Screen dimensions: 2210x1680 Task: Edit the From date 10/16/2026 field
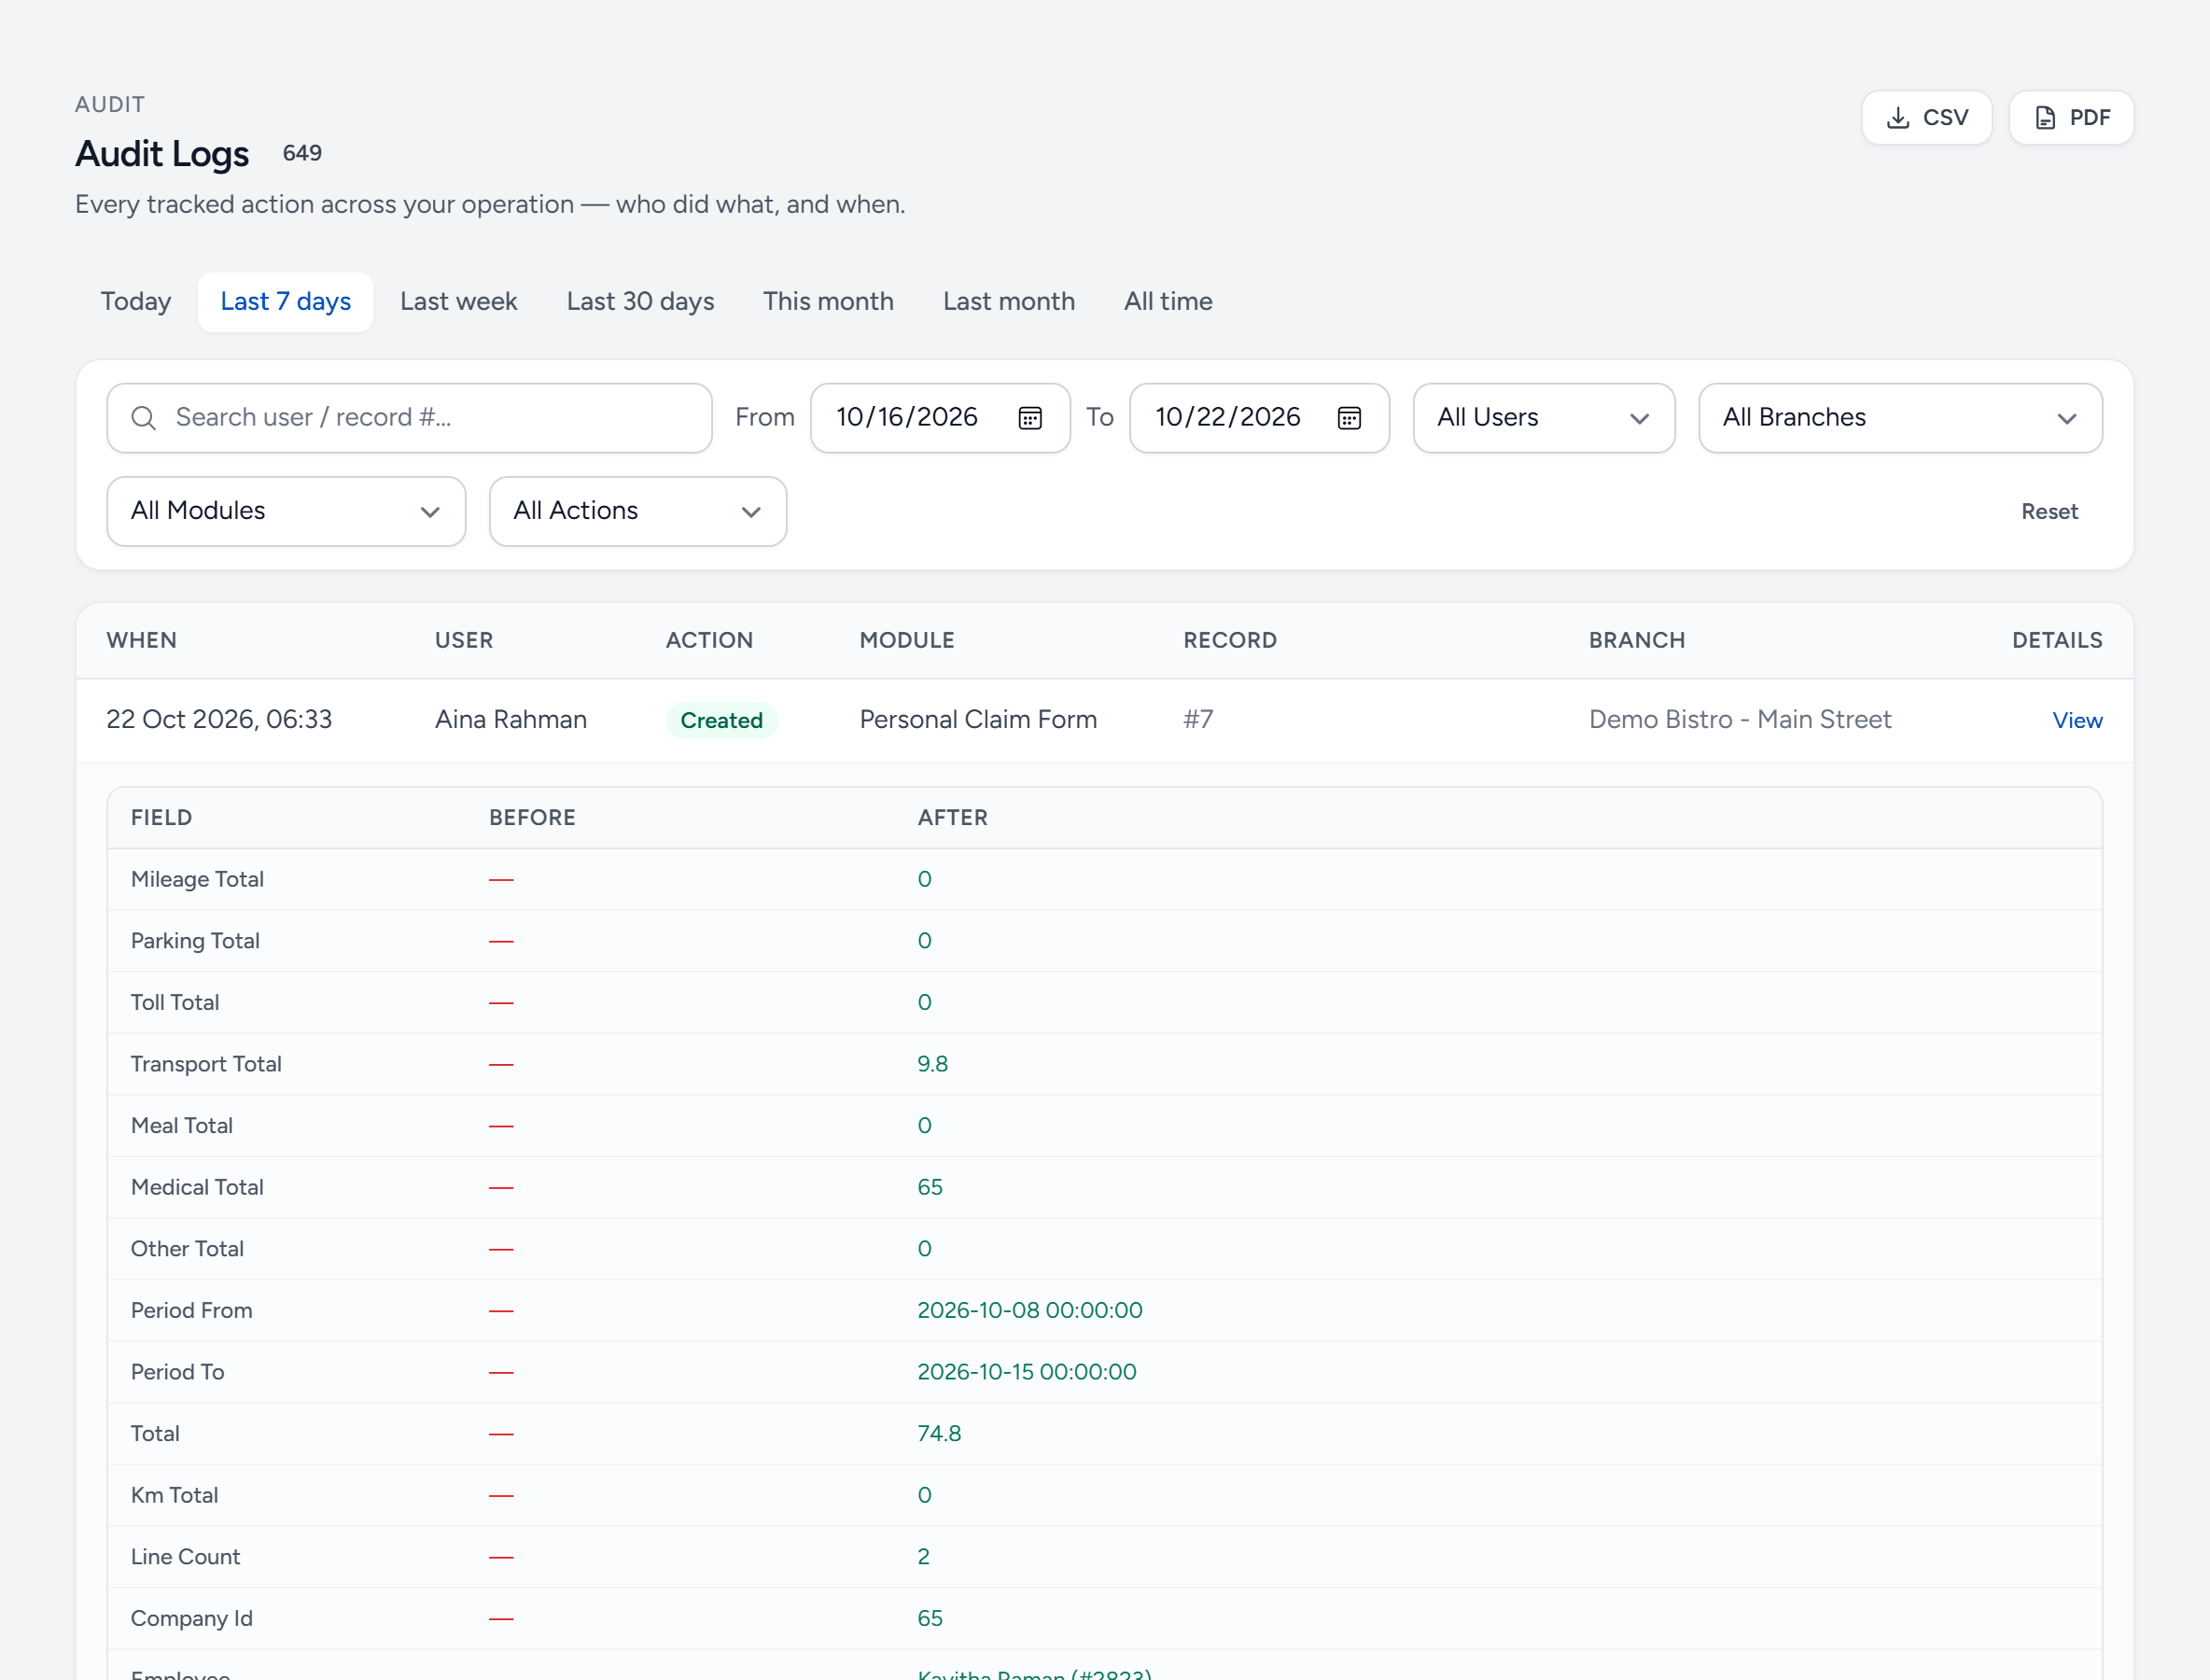coord(940,418)
